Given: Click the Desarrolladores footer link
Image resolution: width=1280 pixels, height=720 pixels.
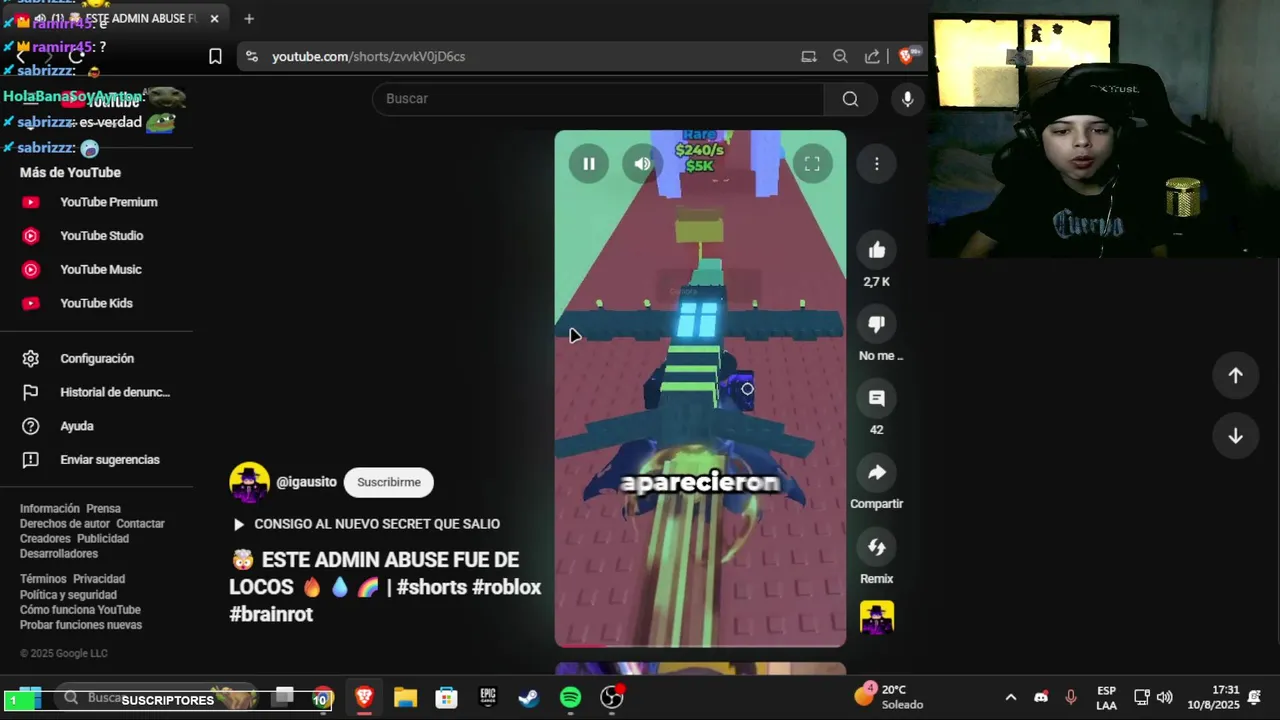Looking at the screenshot, I should click(x=59, y=553).
